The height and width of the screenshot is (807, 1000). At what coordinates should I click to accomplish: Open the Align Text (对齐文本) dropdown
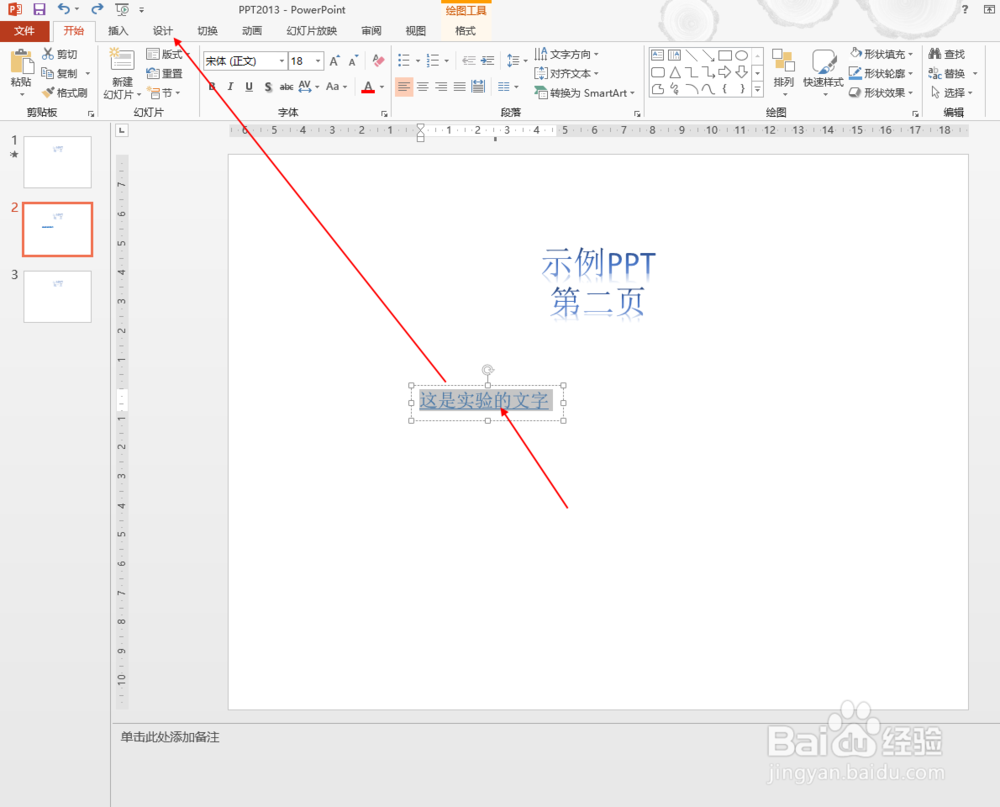pyautogui.click(x=566, y=73)
